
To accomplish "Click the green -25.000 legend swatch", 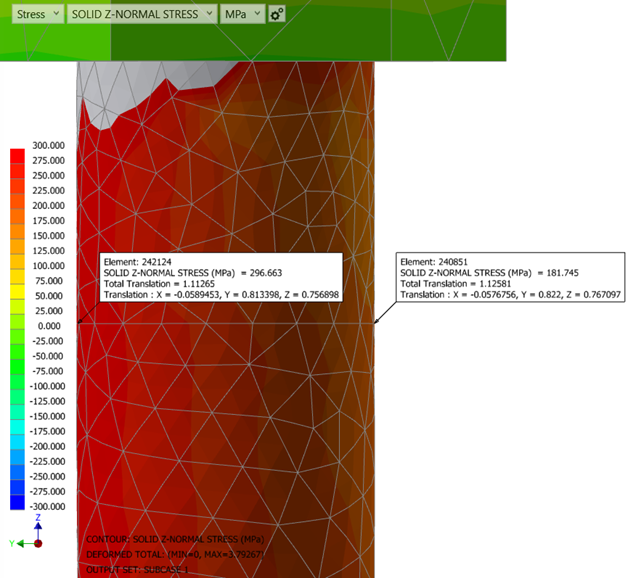I will pyautogui.click(x=17, y=341).
